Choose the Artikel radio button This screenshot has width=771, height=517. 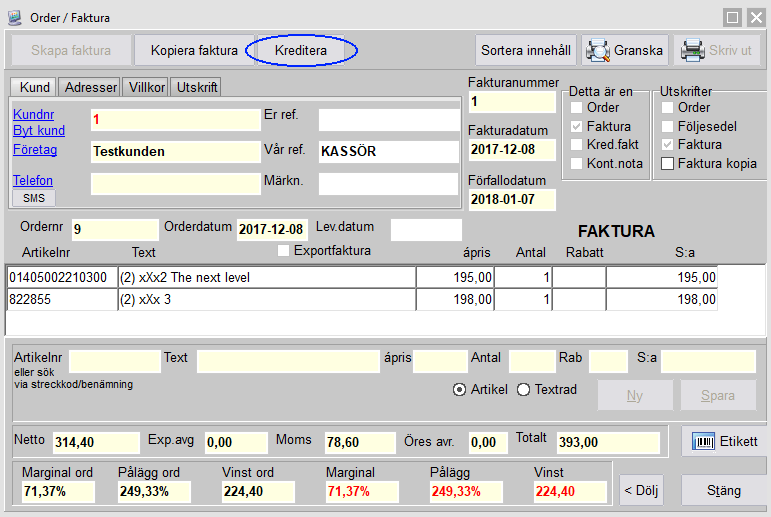[460, 389]
